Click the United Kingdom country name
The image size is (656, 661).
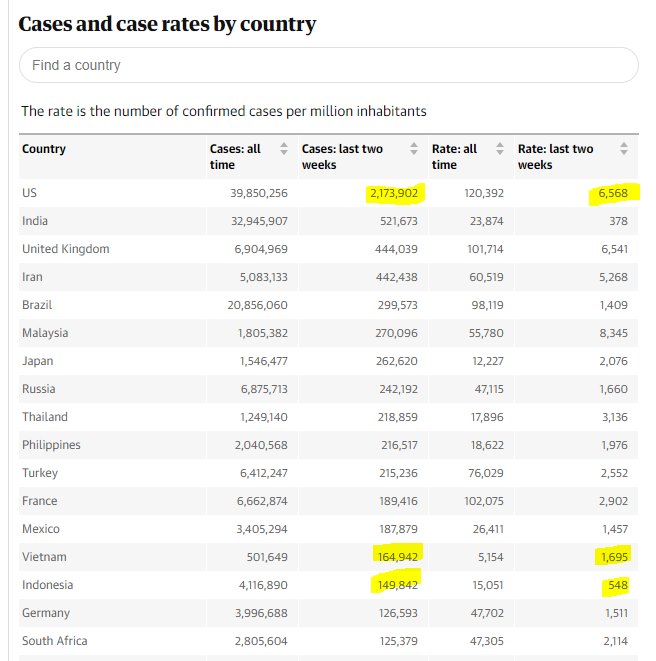pyautogui.click(x=66, y=249)
